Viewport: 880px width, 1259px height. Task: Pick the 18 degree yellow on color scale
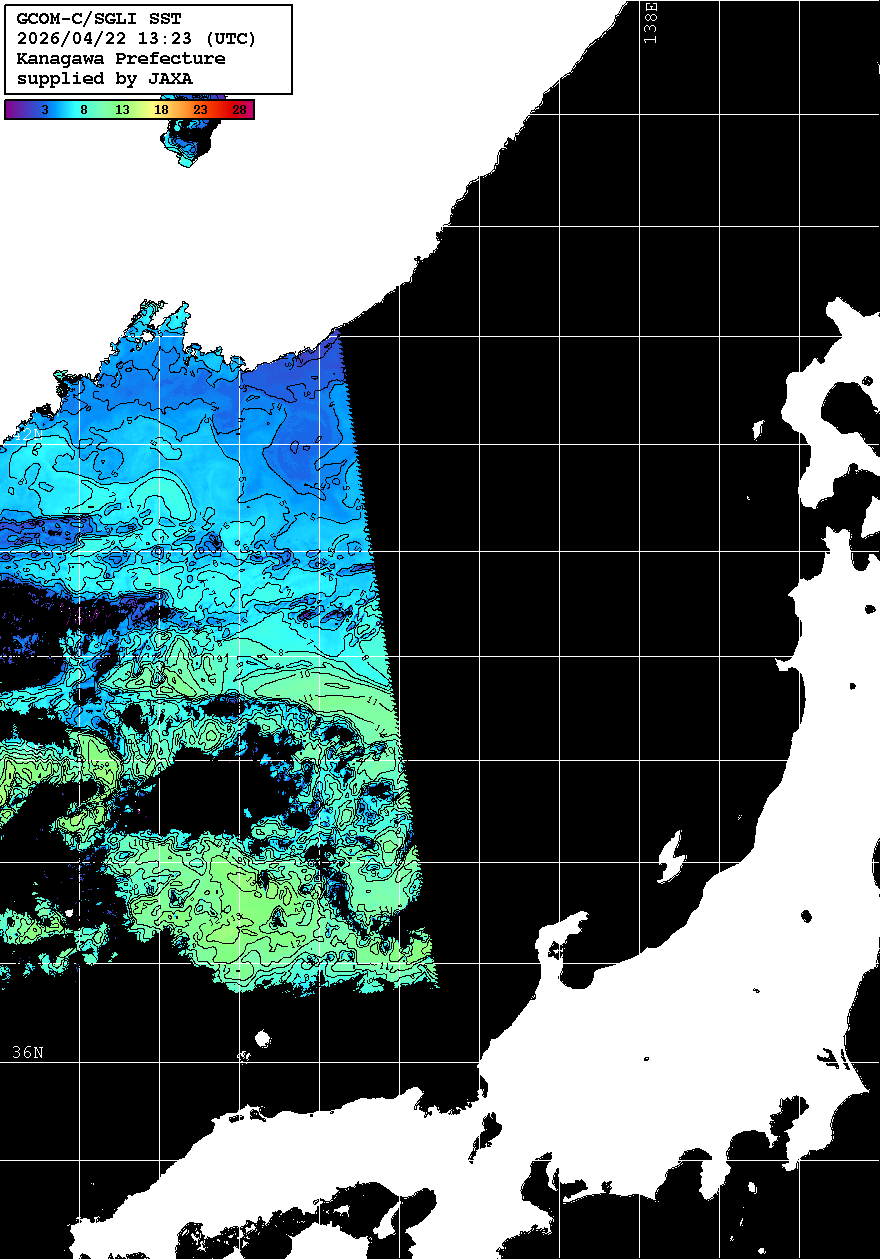tap(161, 110)
